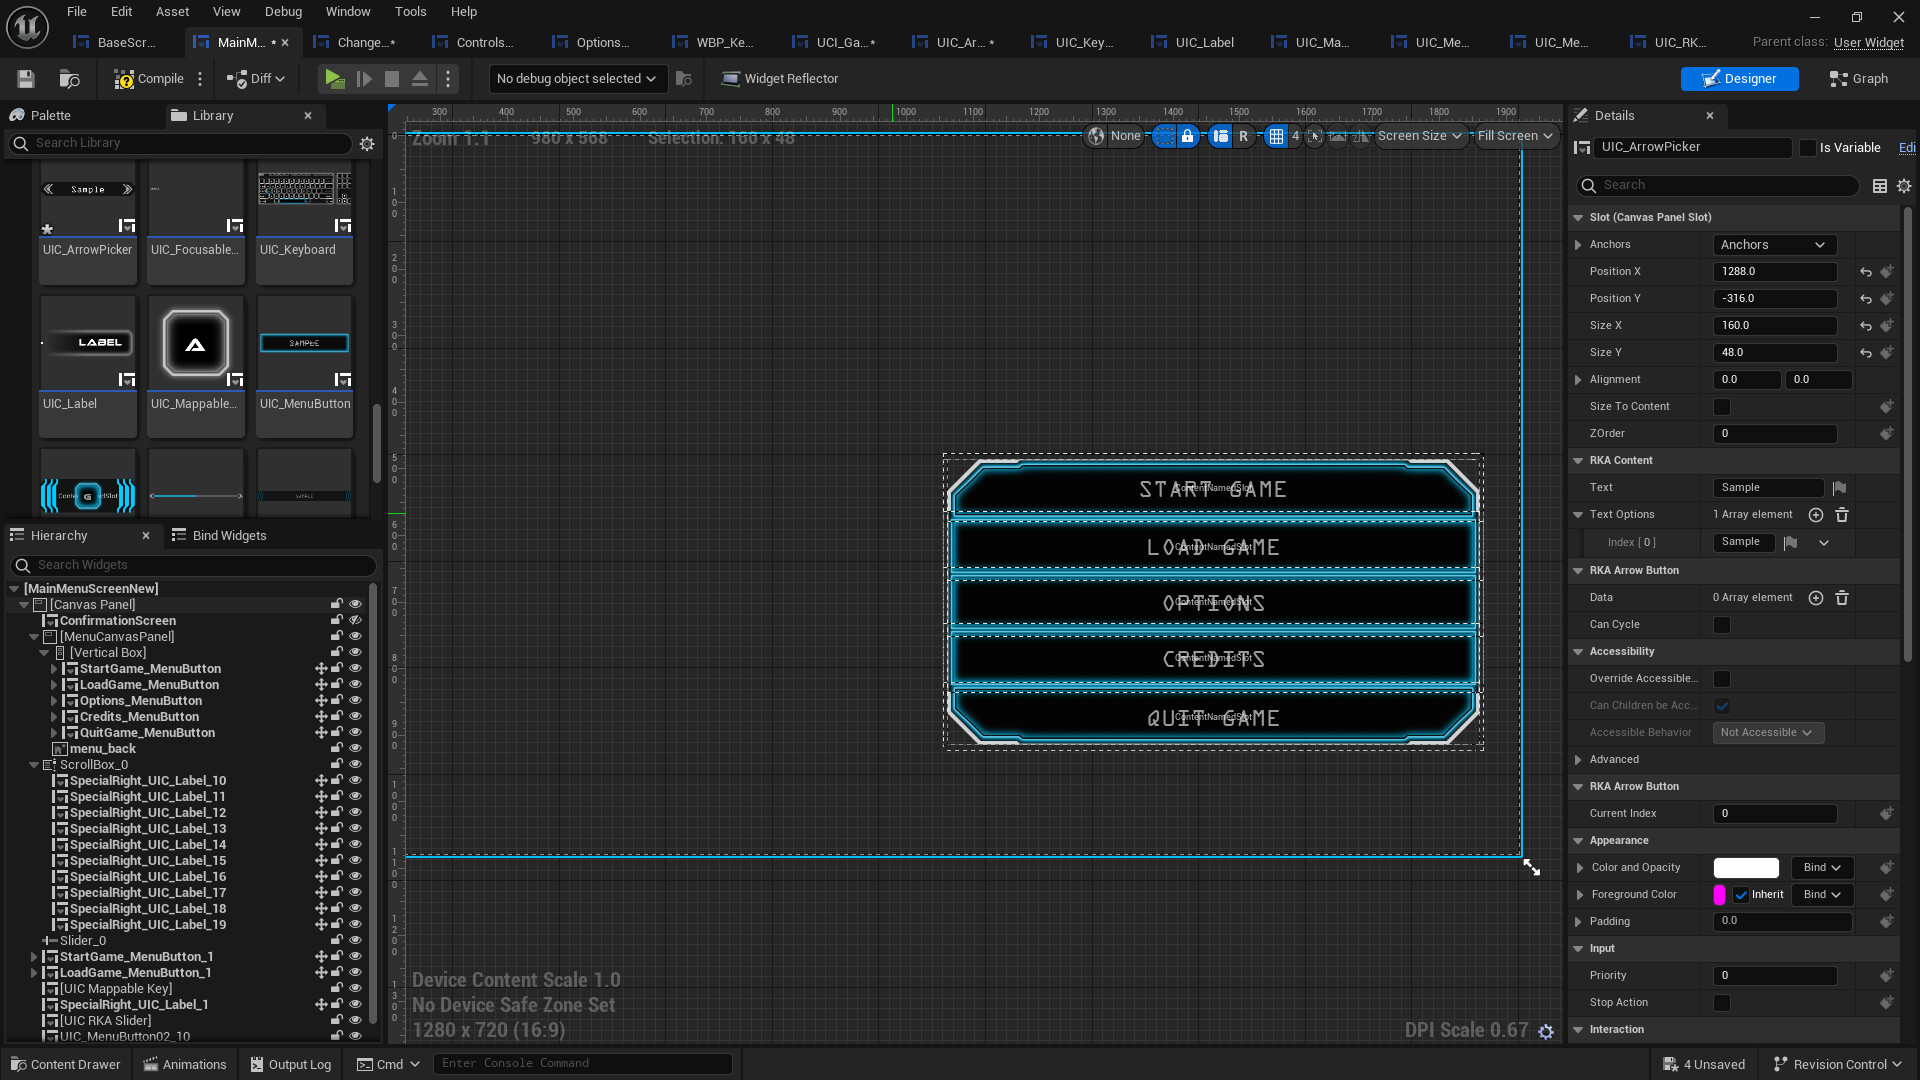Switch to the UIC_Label tab
Viewport: 1920px width, 1080px height.
click(x=1203, y=42)
